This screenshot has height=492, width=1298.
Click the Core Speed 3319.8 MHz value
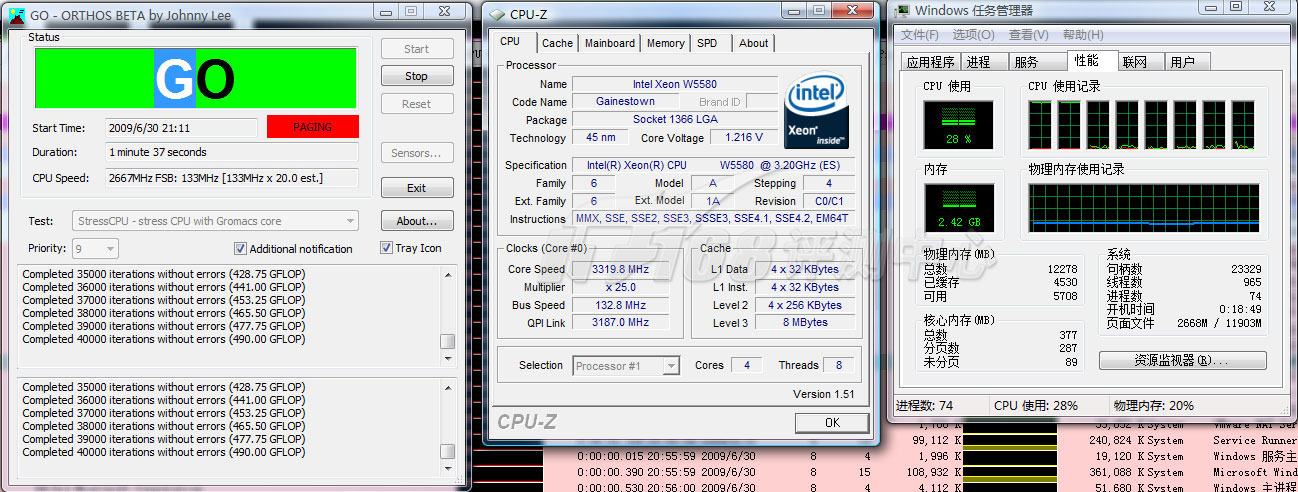(x=620, y=269)
